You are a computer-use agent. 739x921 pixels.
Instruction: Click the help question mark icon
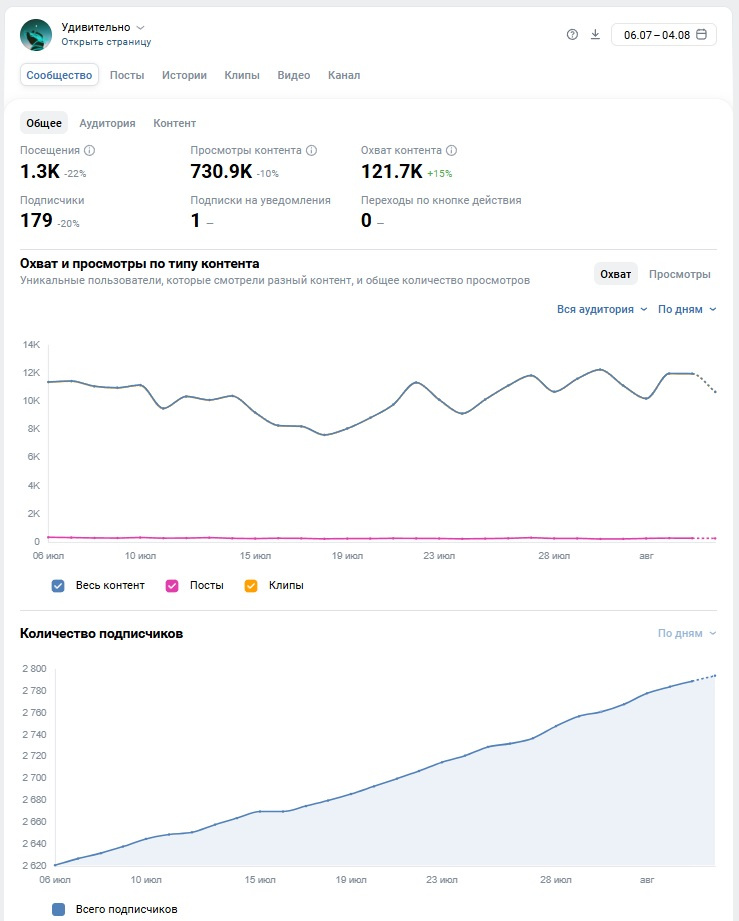click(572, 35)
